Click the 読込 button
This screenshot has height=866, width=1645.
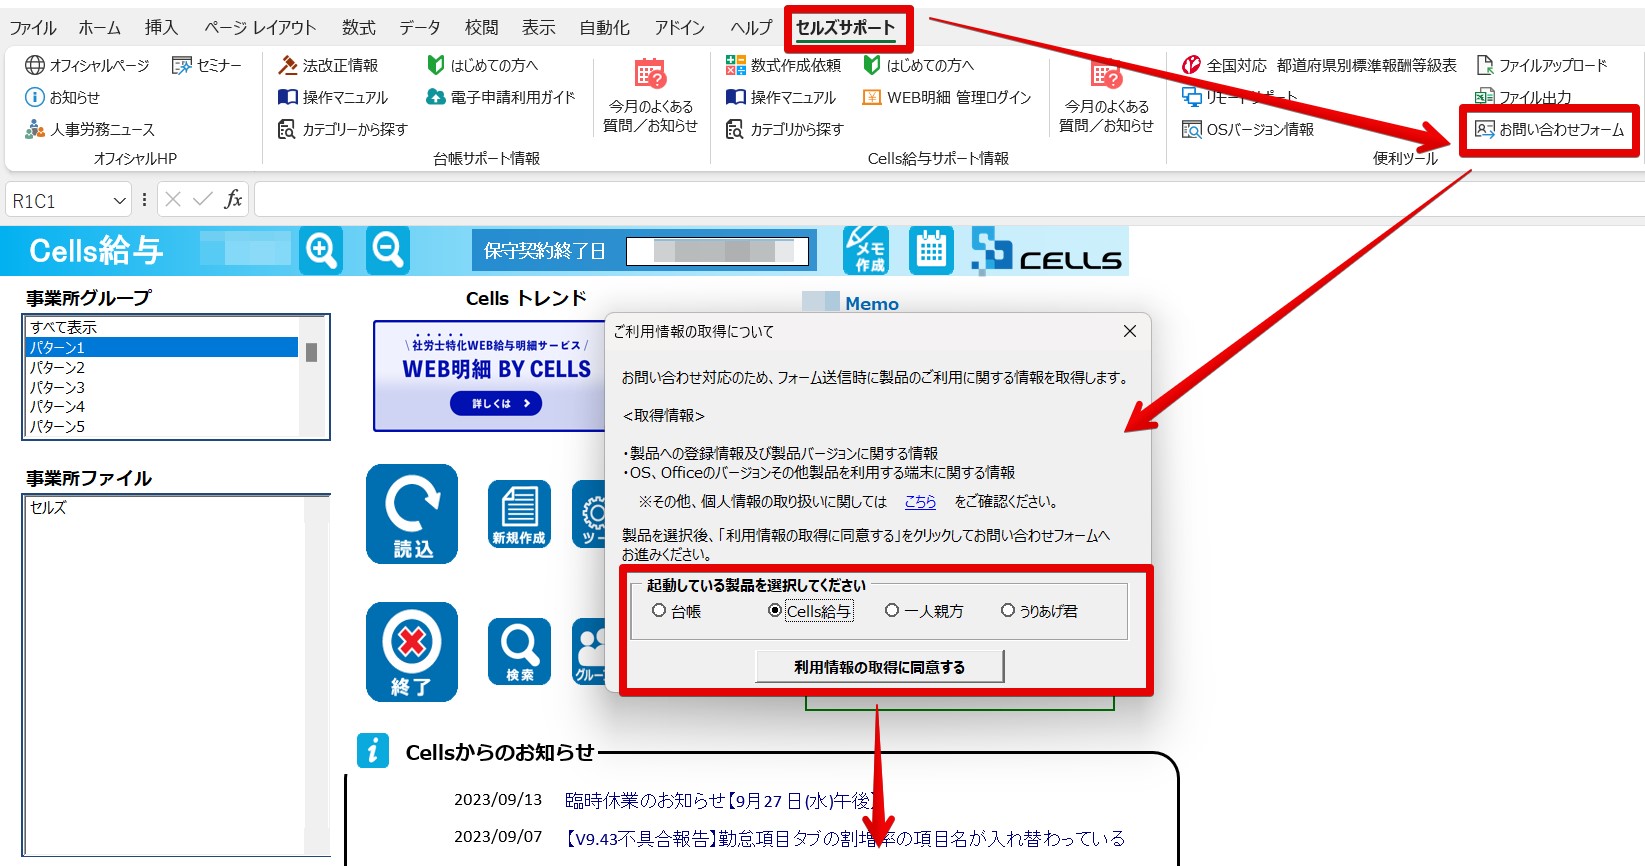(412, 514)
